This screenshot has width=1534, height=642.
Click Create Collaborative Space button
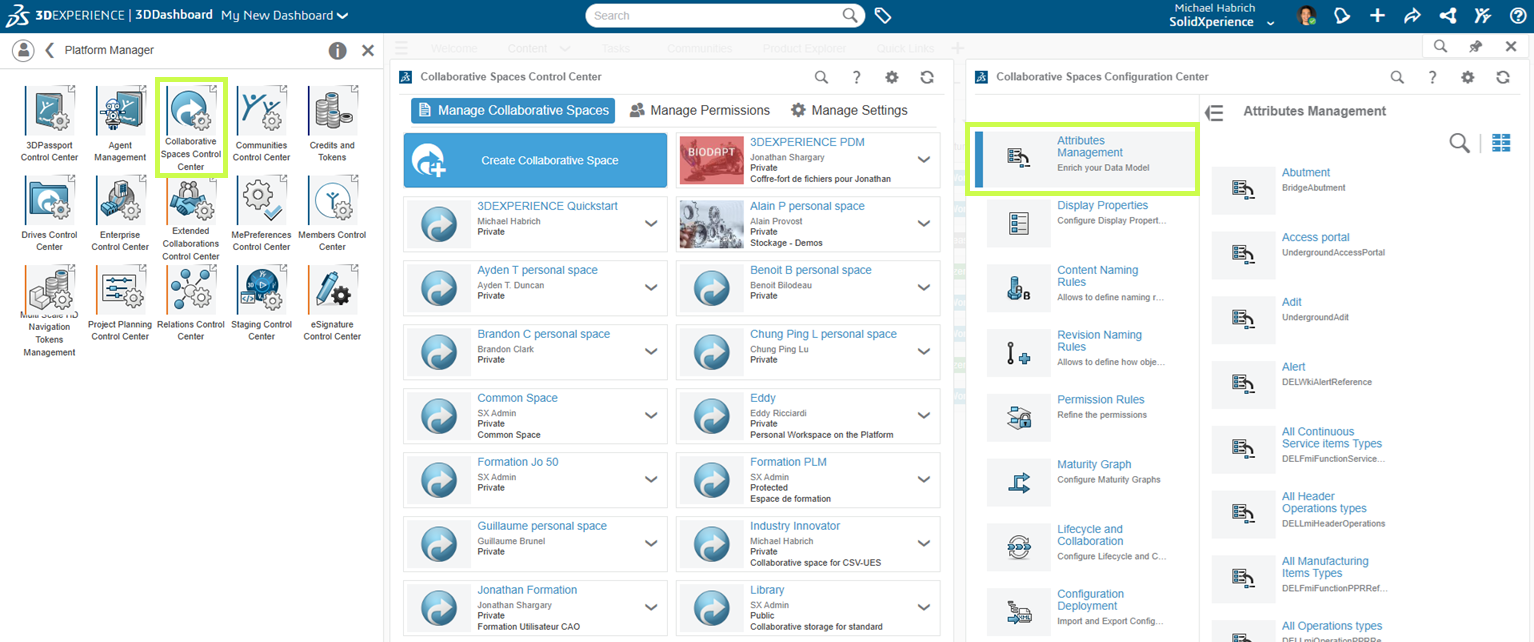(x=535, y=160)
